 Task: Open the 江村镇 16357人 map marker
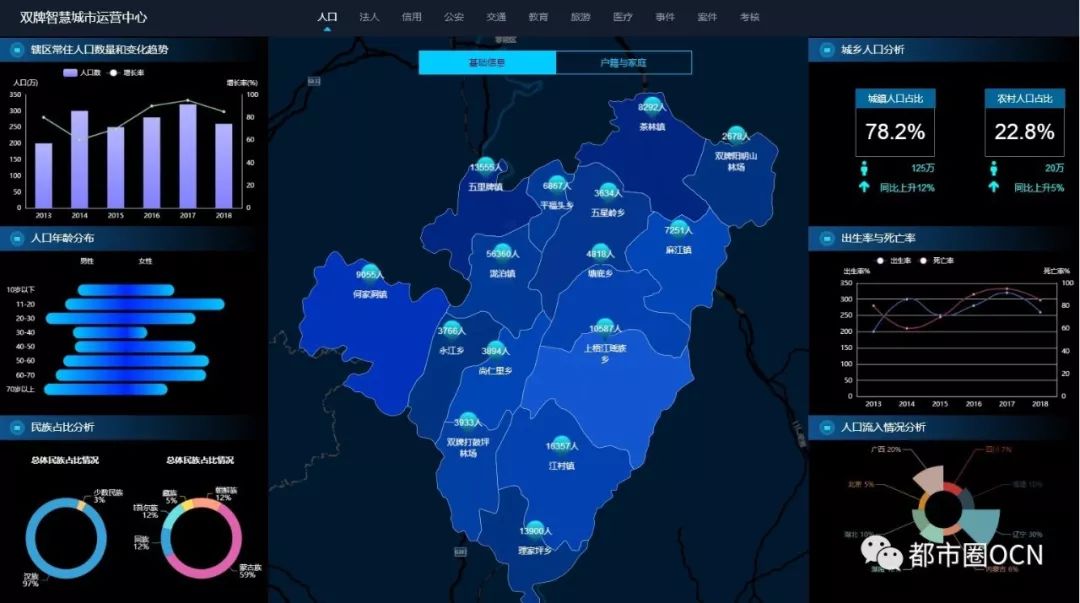561,445
